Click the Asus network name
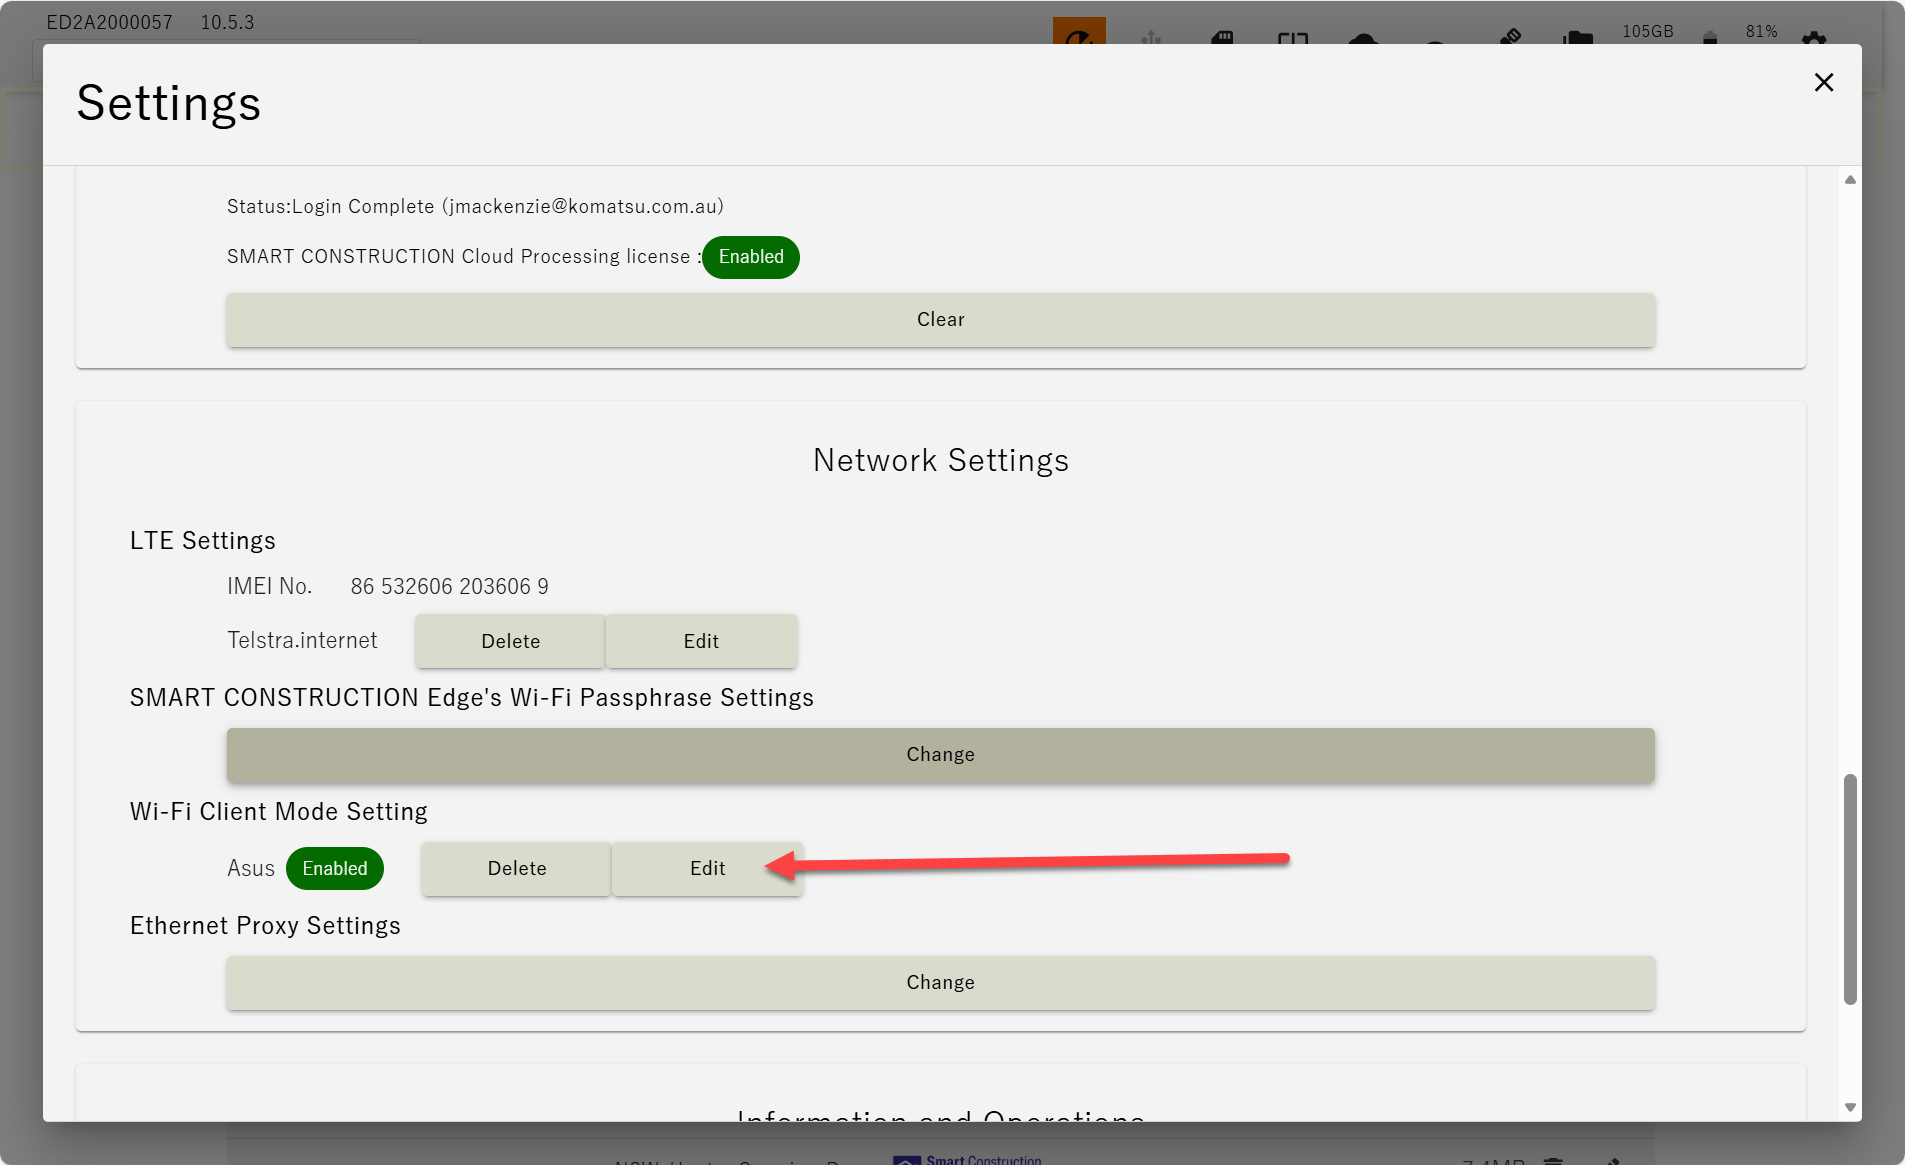 pyautogui.click(x=251, y=869)
